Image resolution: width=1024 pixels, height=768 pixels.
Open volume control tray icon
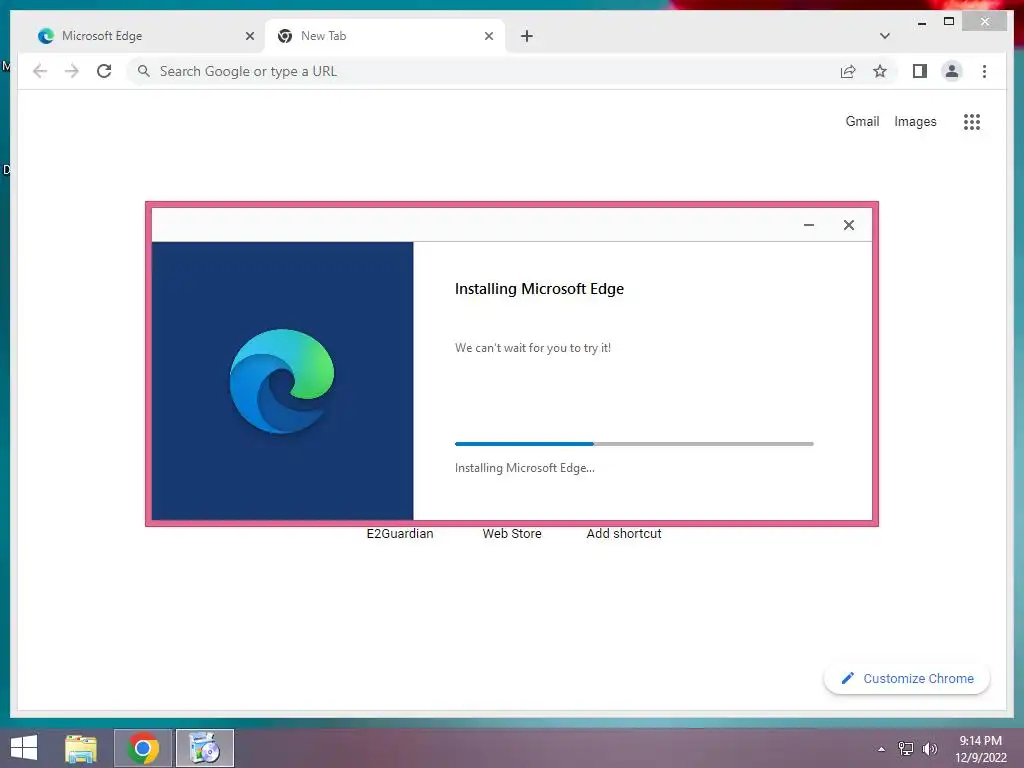click(930, 749)
